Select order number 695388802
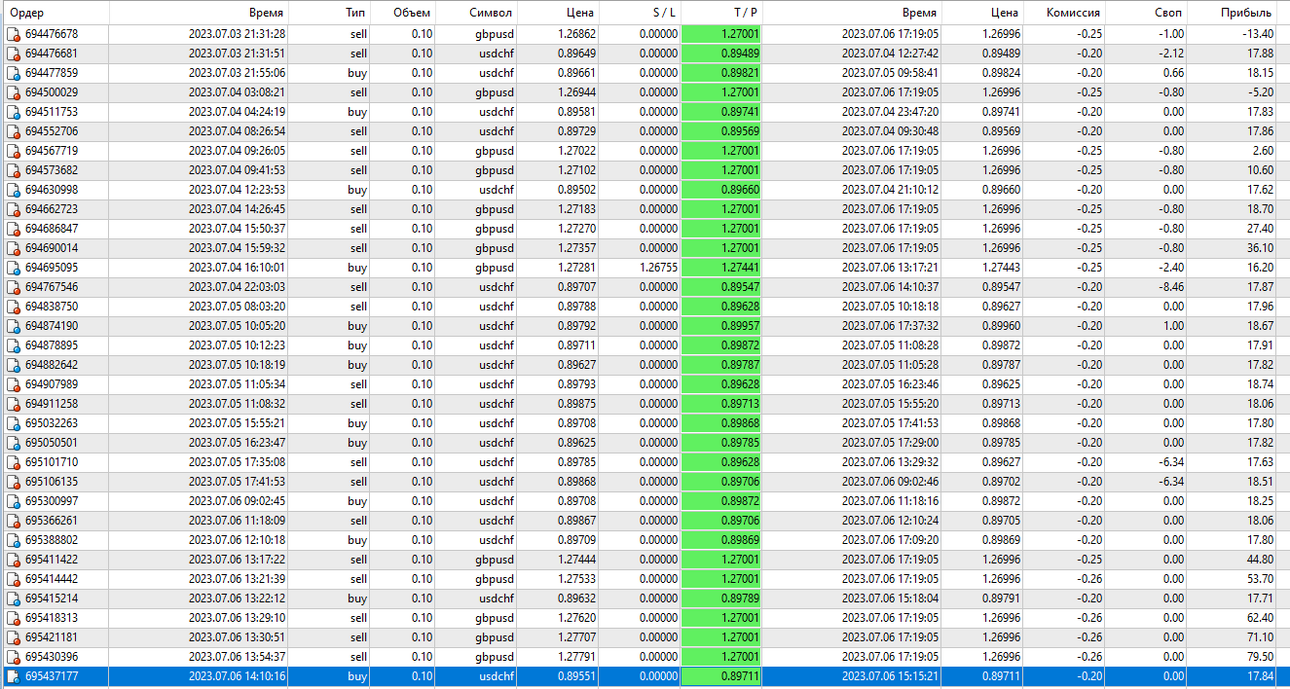Viewport: 1290px width, 689px height. 52,540
